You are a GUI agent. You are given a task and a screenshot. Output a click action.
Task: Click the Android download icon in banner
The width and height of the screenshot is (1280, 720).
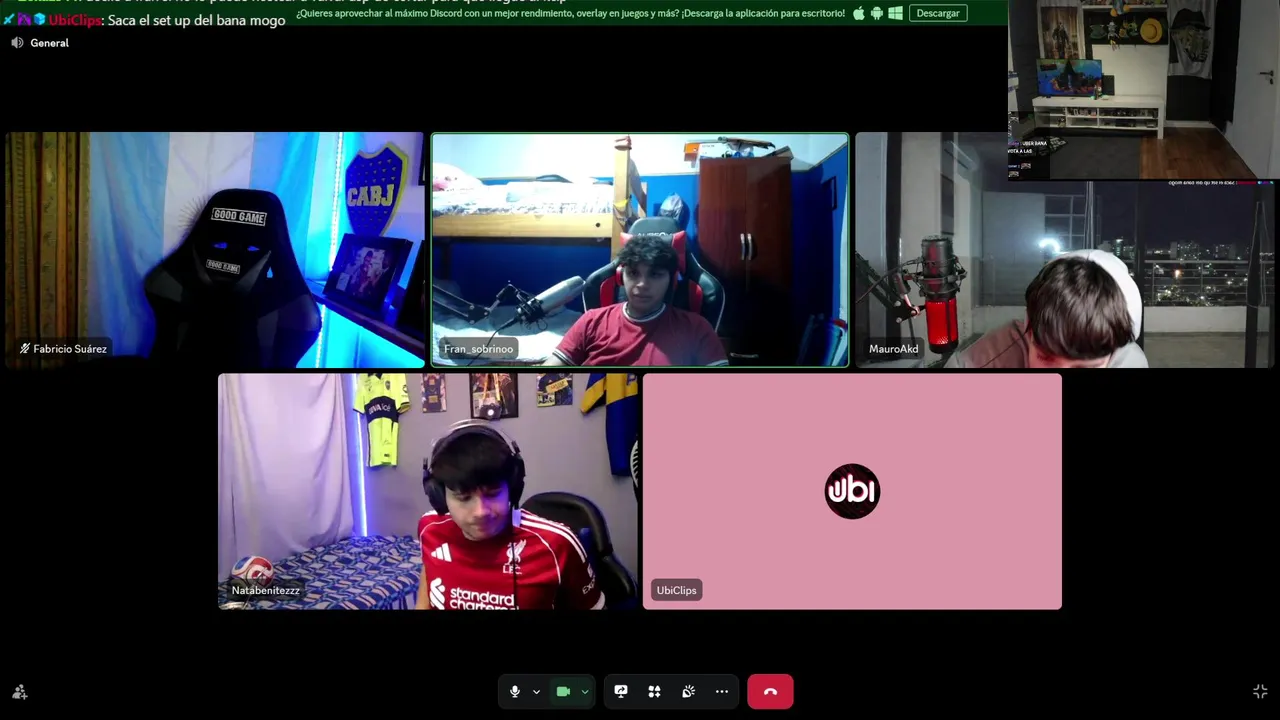[x=877, y=13]
